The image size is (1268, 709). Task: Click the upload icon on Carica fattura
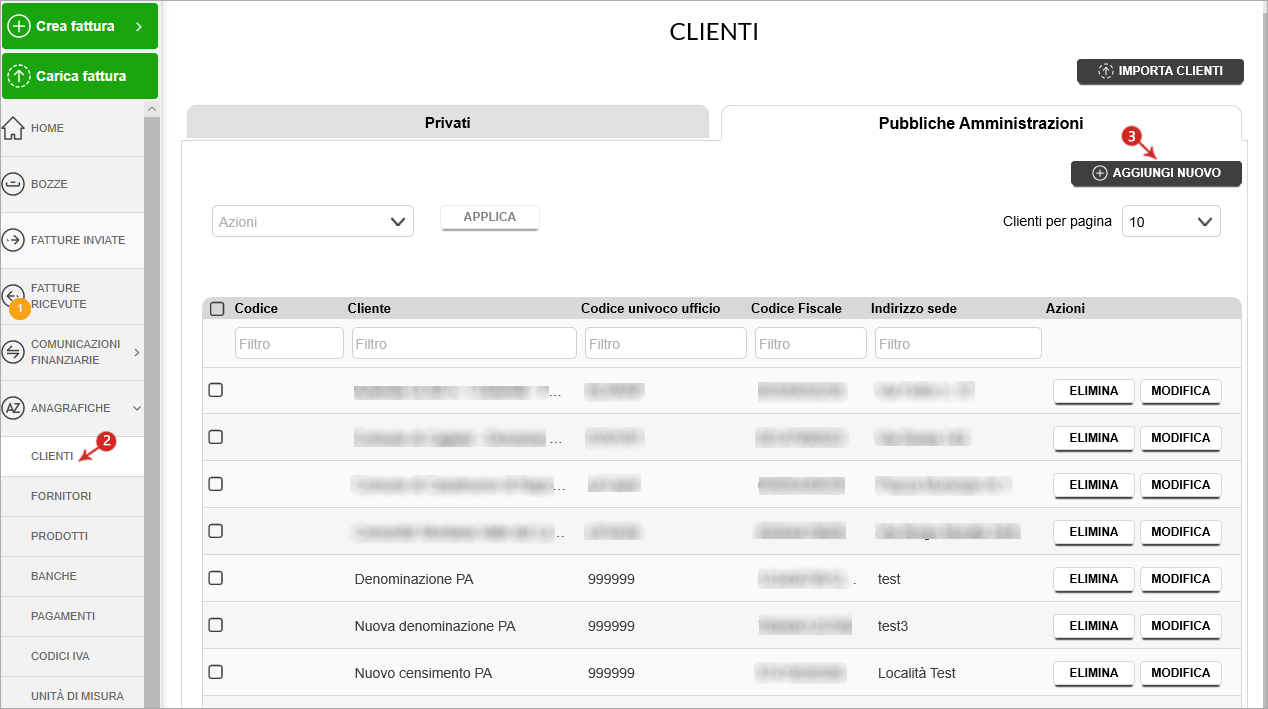coord(18,76)
